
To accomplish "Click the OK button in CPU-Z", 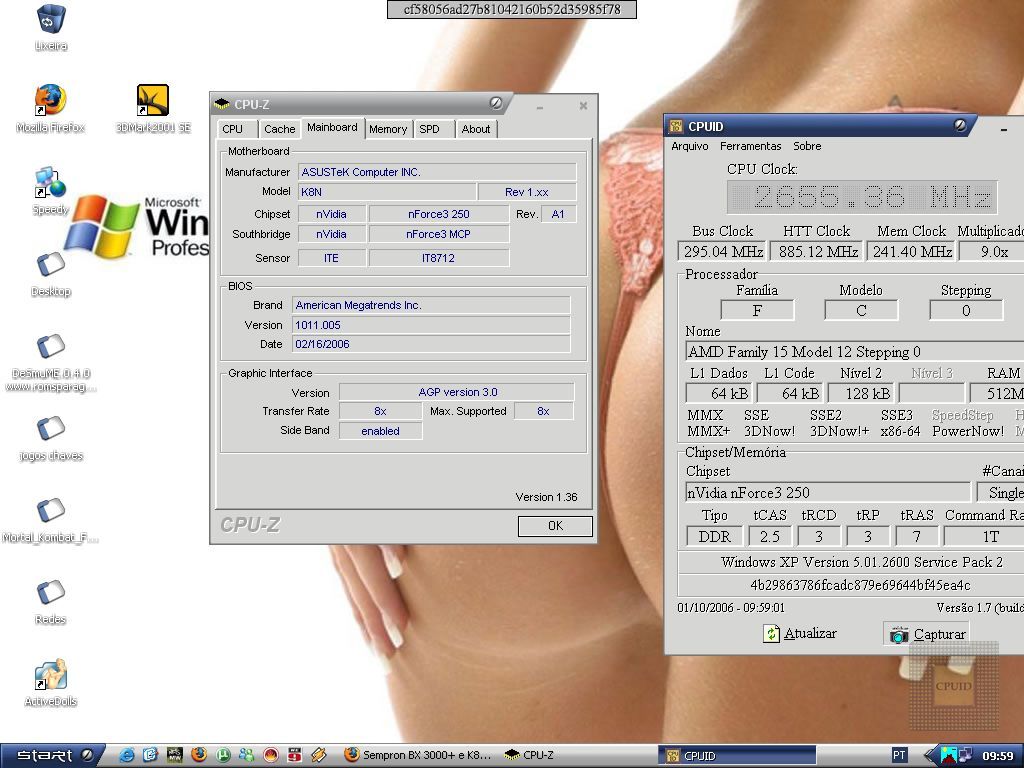I will pos(555,526).
